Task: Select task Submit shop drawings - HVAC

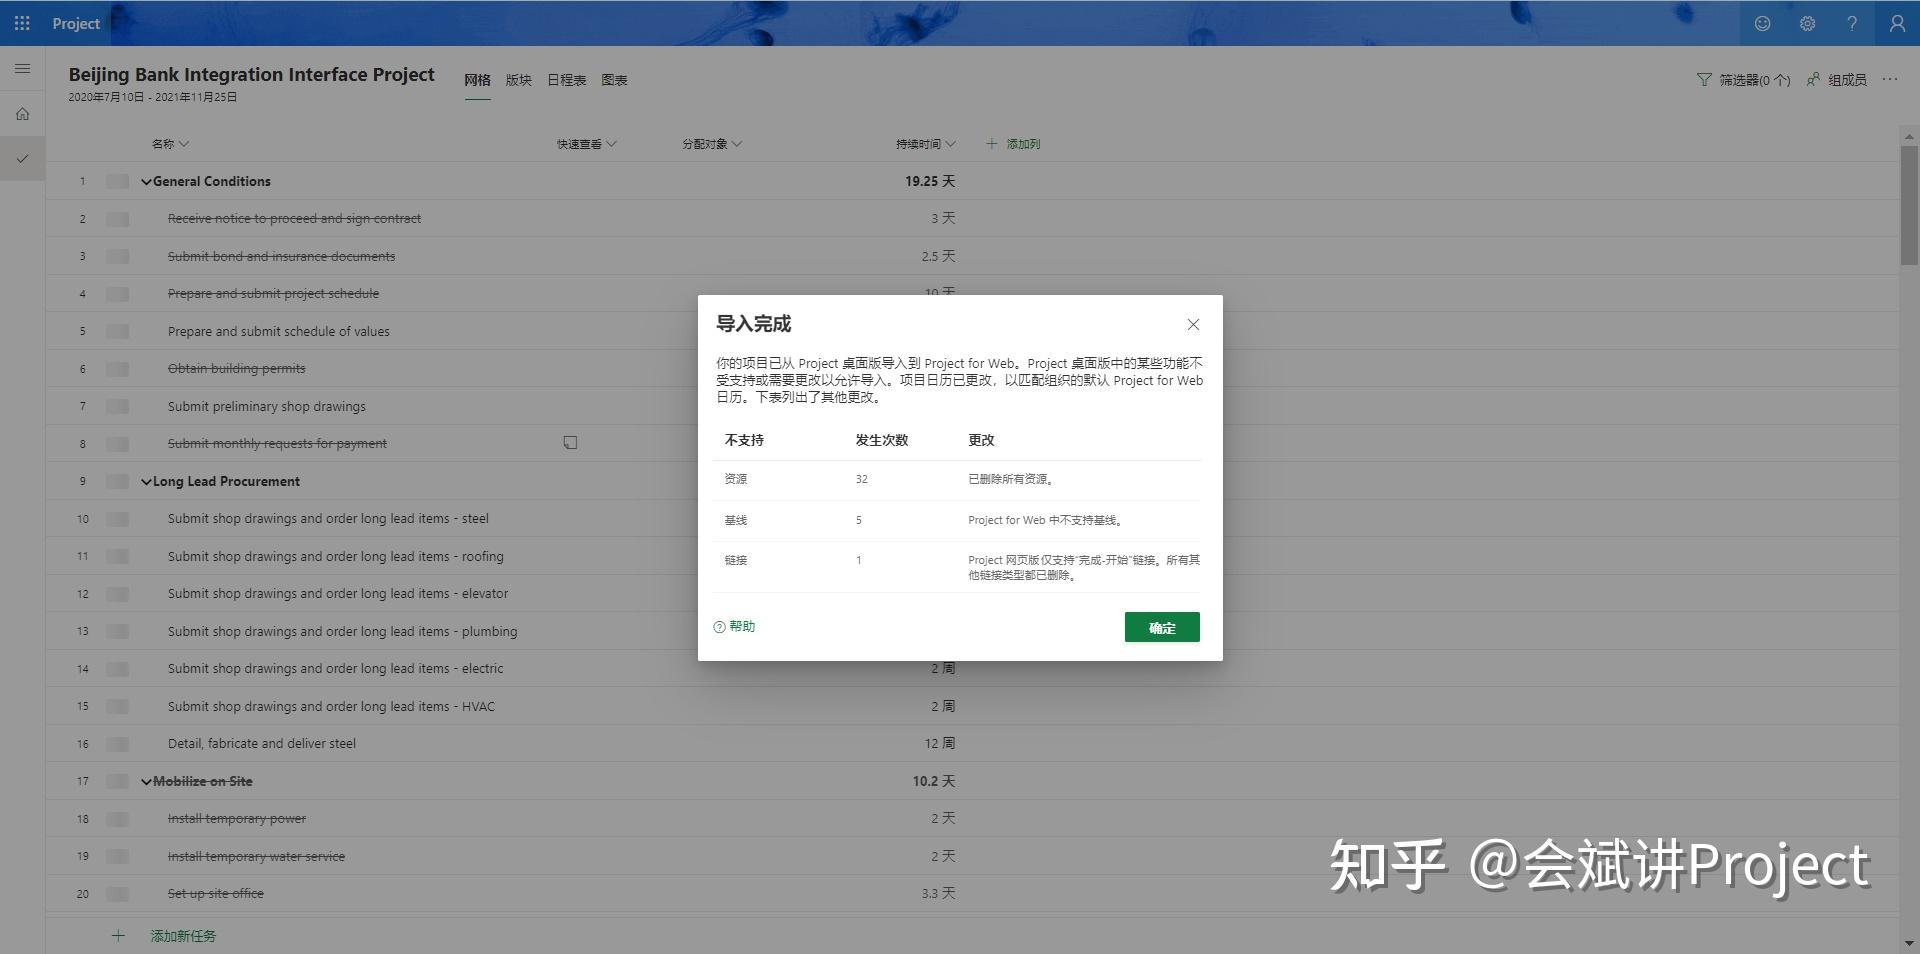Action: click(331, 706)
